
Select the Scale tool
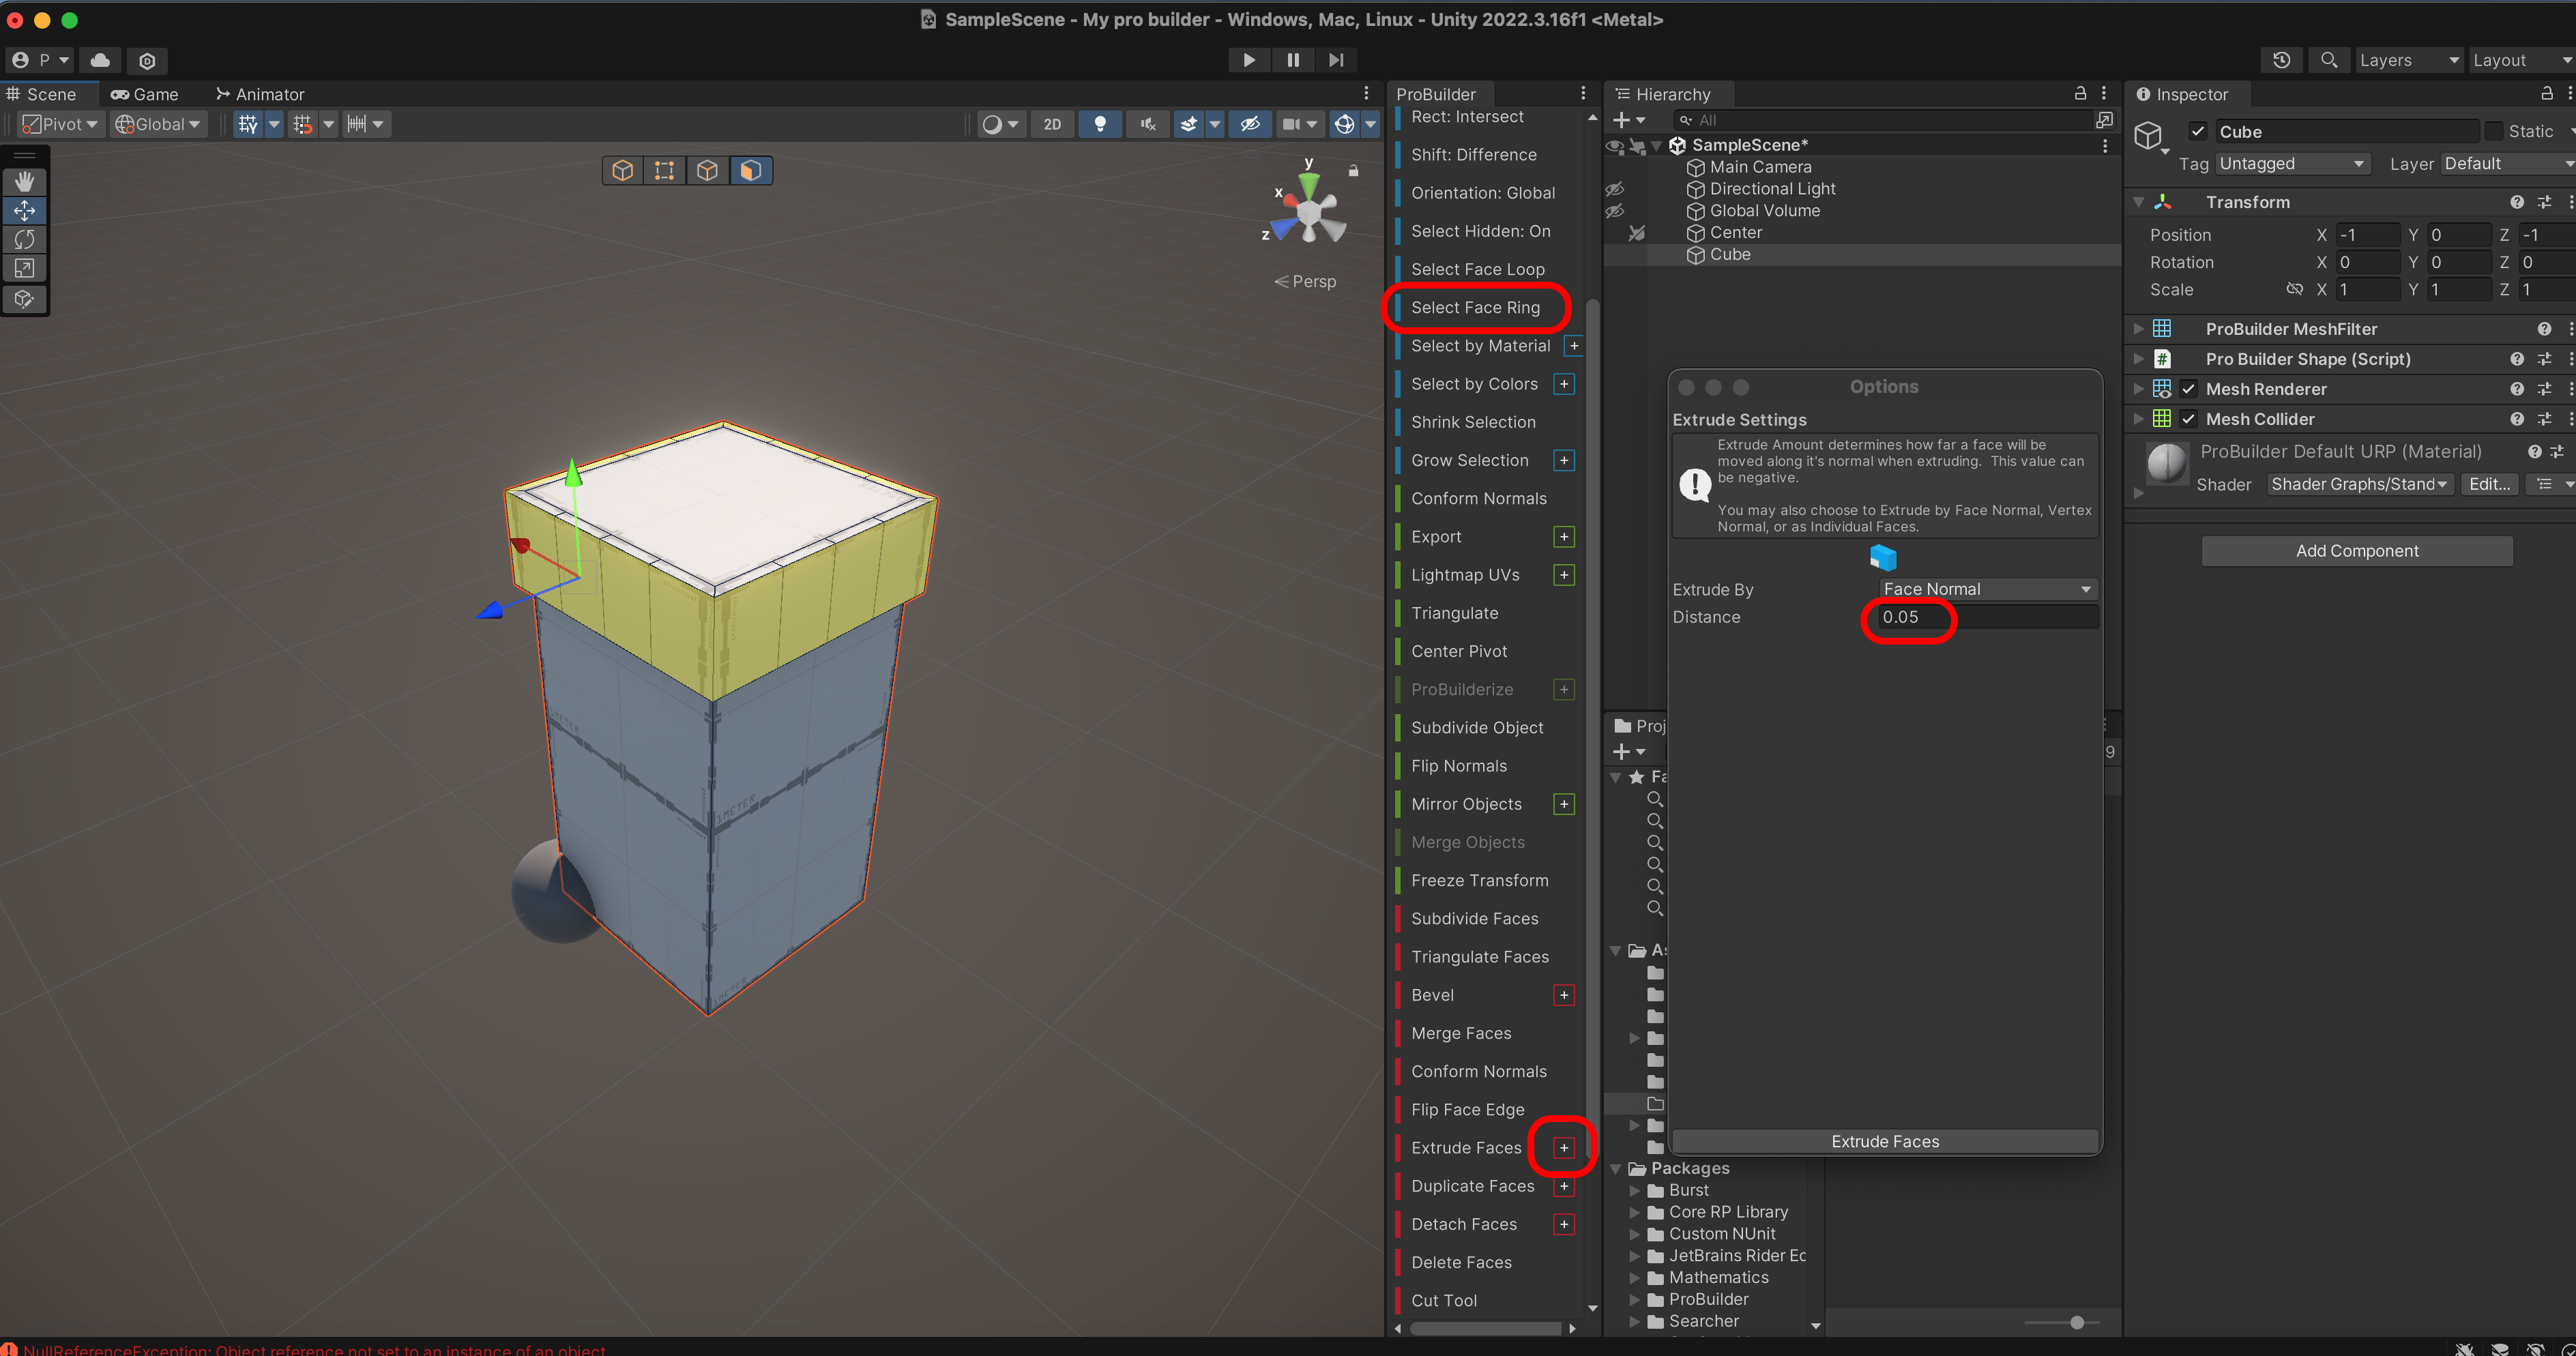pyautogui.click(x=24, y=268)
